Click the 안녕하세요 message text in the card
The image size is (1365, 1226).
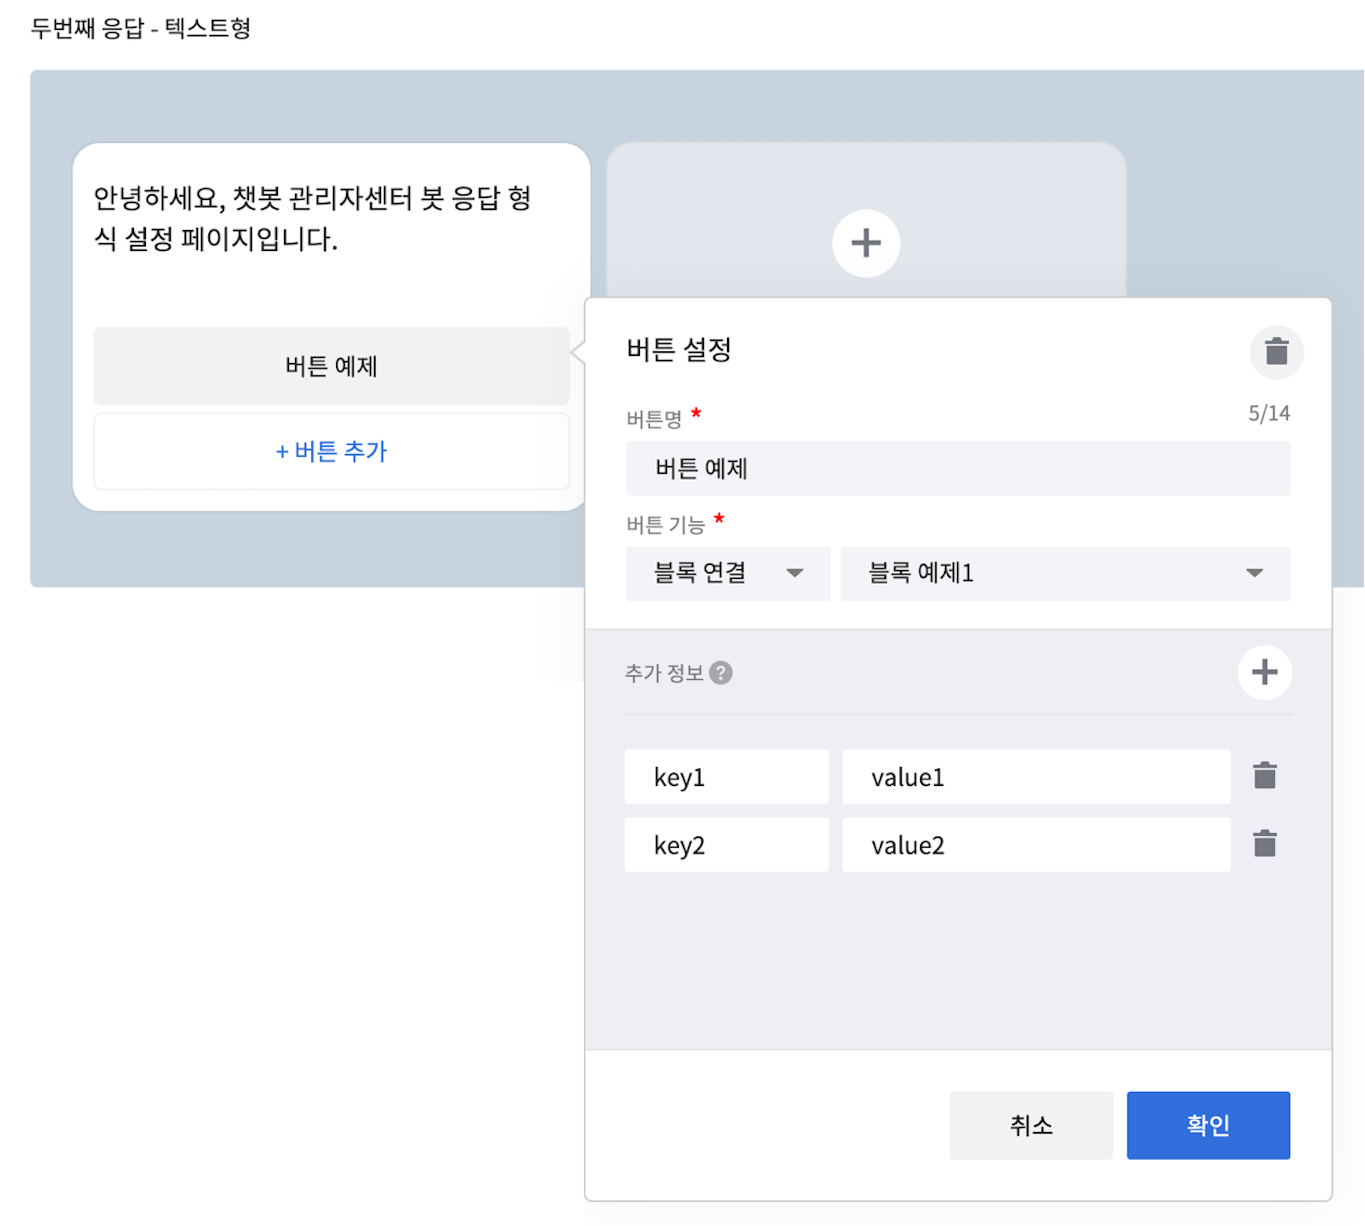click(x=312, y=218)
